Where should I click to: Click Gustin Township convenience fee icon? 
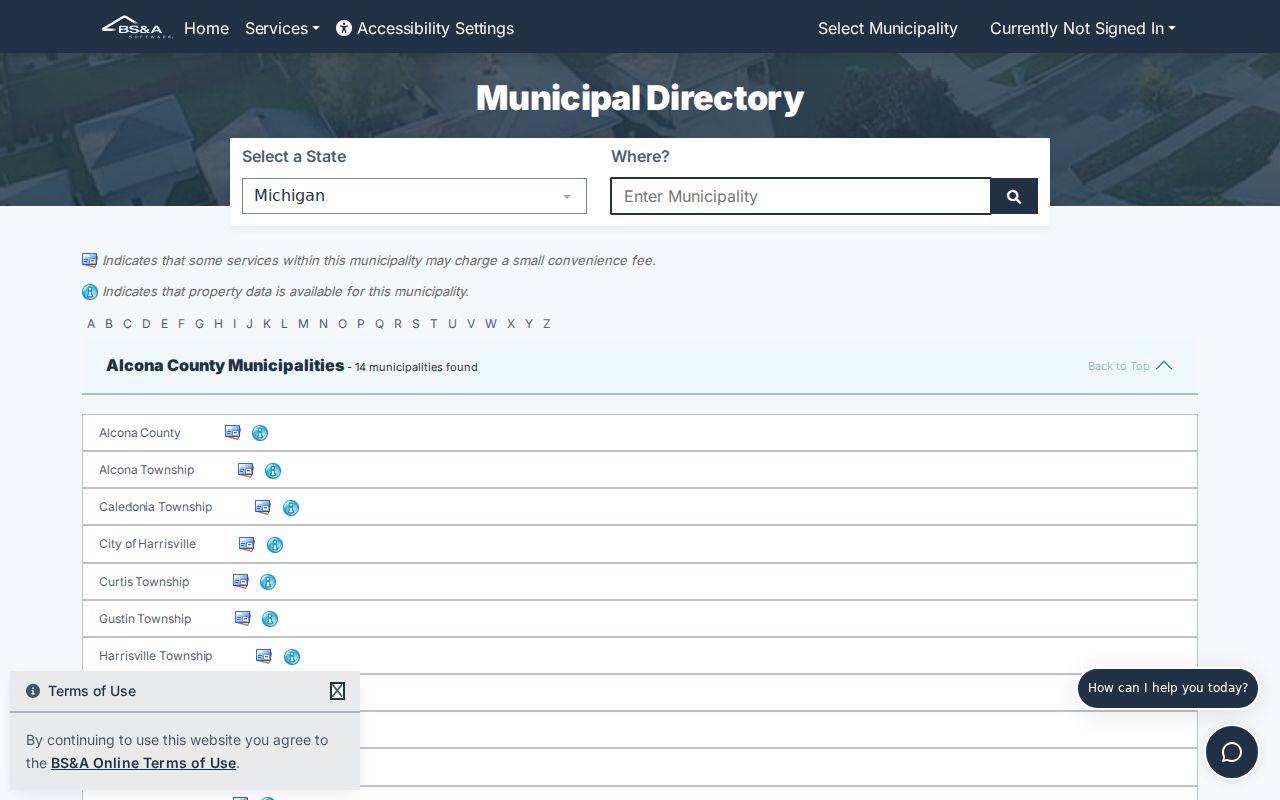click(243, 618)
